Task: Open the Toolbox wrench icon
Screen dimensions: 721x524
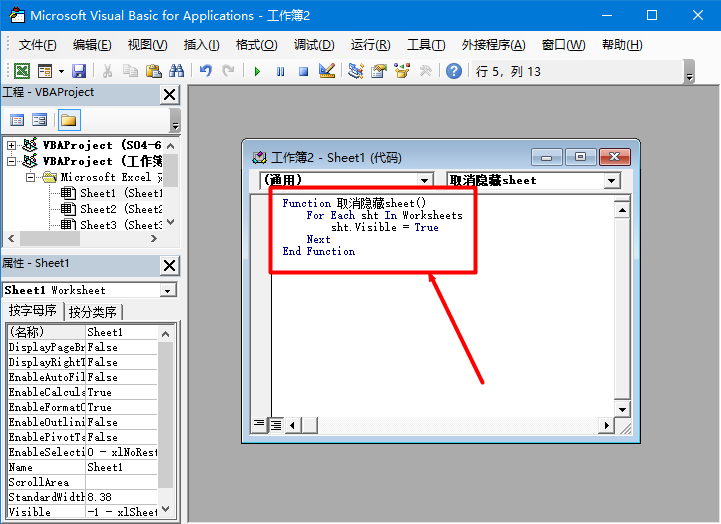Action: 425,71
